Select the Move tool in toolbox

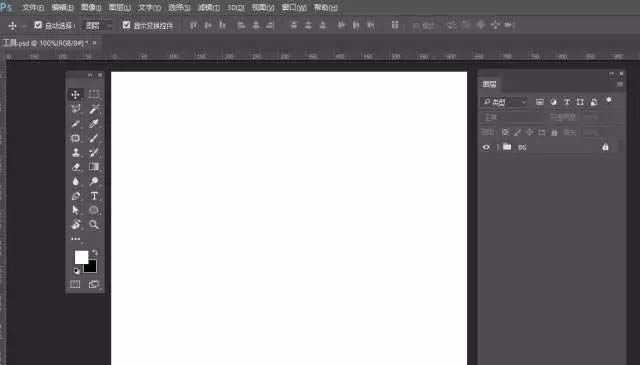click(x=76, y=95)
